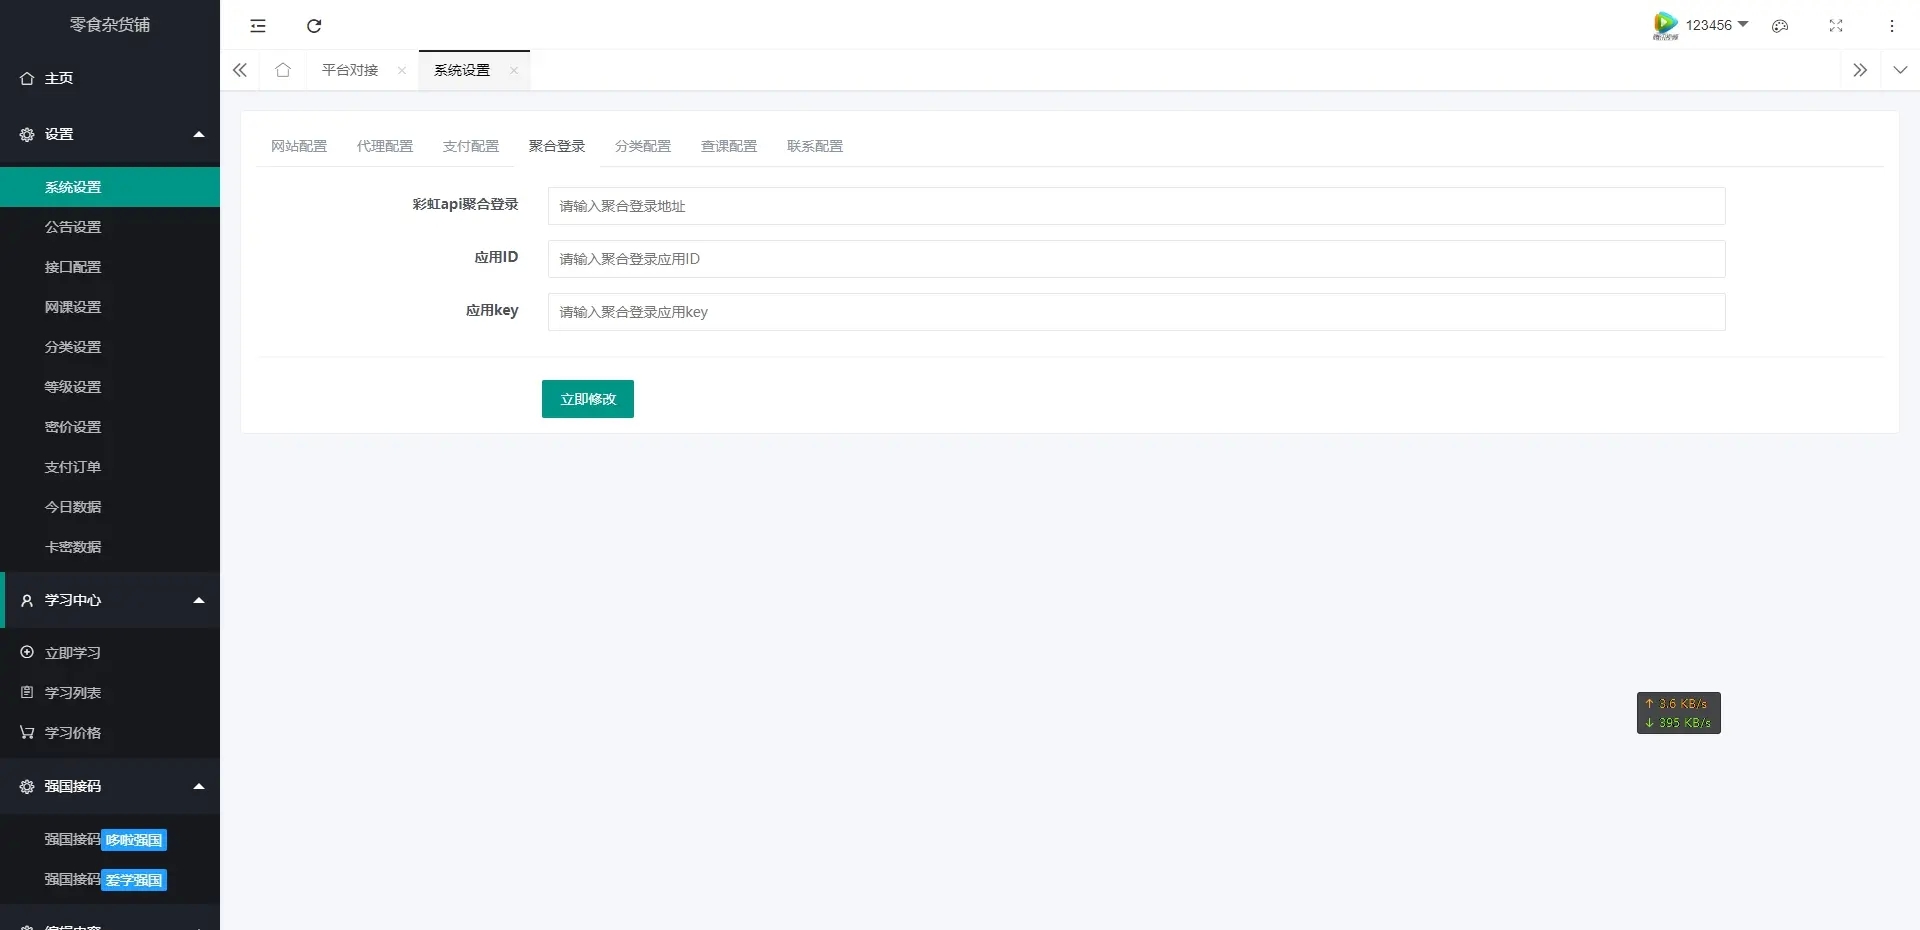Open the 123456 user dropdown
Screen dimensions: 1920x930
tap(1715, 25)
